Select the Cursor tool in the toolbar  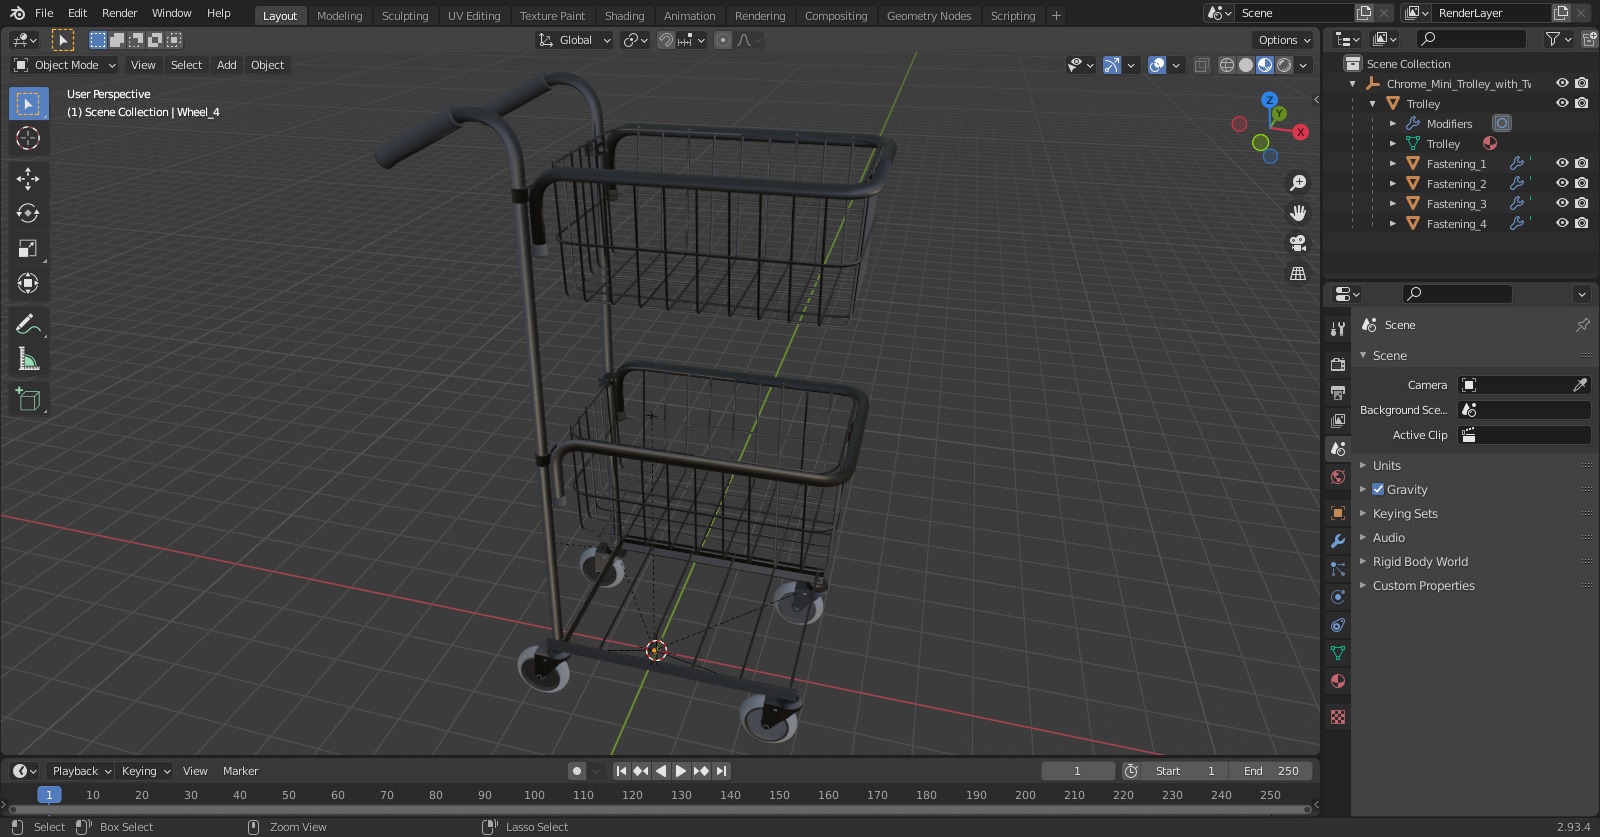click(x=28, y=138)
